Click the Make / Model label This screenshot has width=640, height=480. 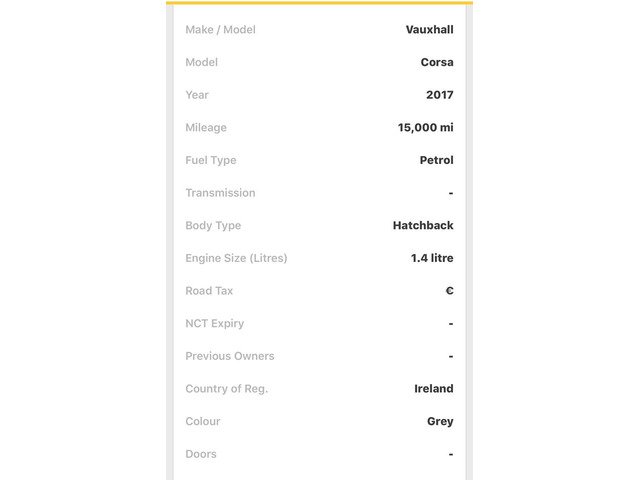[x=220, y=29]
